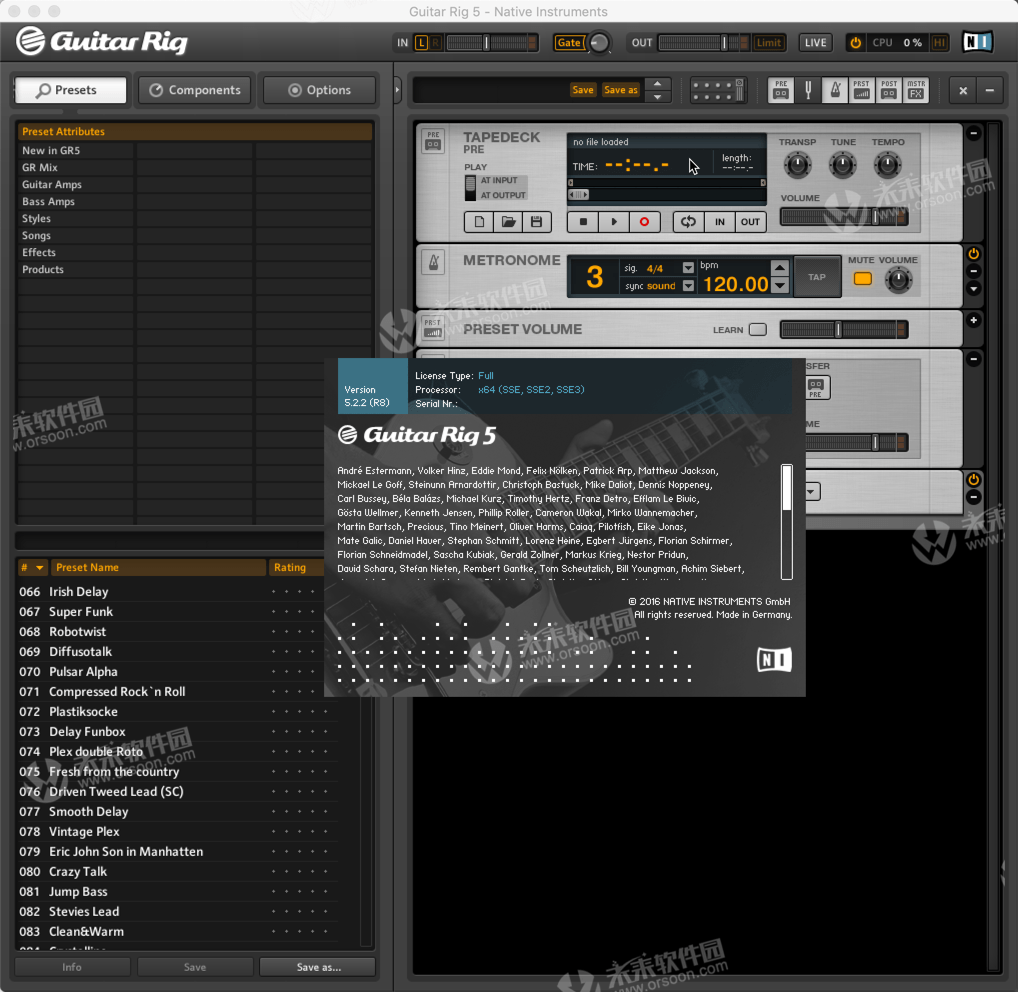This screenshot has height=992, width=1018.
Task: Show the Master FX rack tool
Action: [916, 90]
